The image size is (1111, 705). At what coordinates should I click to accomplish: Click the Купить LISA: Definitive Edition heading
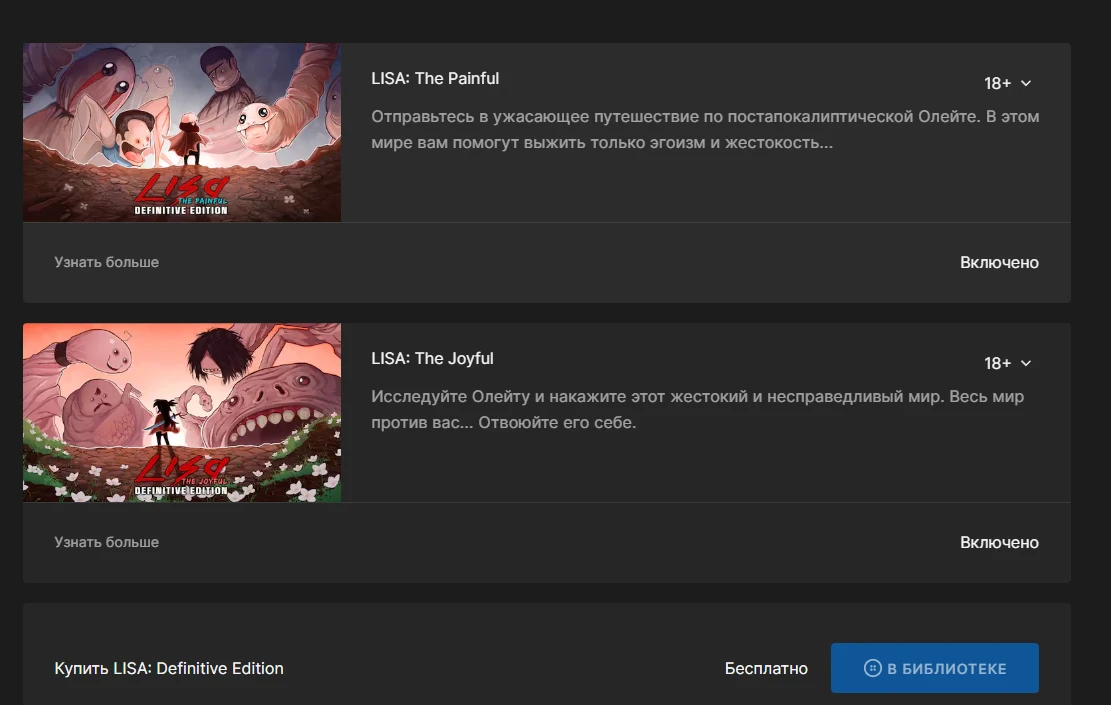point(169,668)
